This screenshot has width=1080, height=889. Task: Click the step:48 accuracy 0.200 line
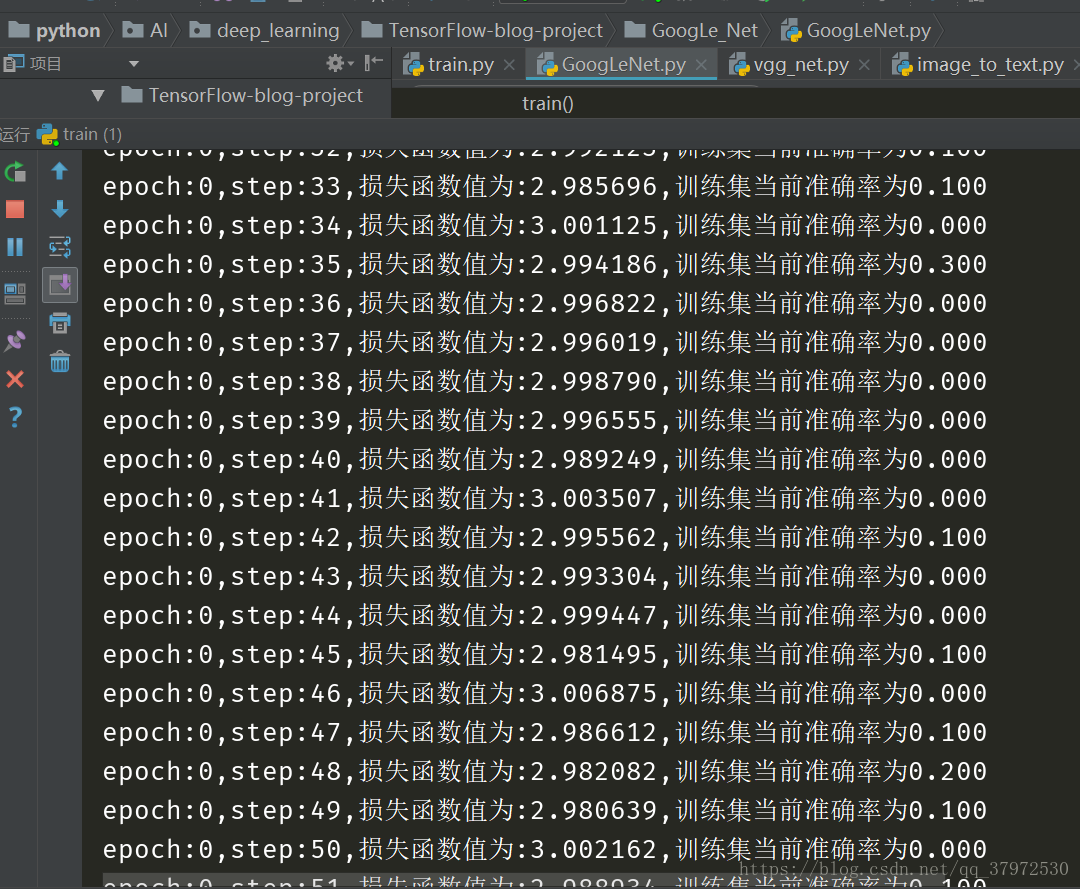pos(545,771)
